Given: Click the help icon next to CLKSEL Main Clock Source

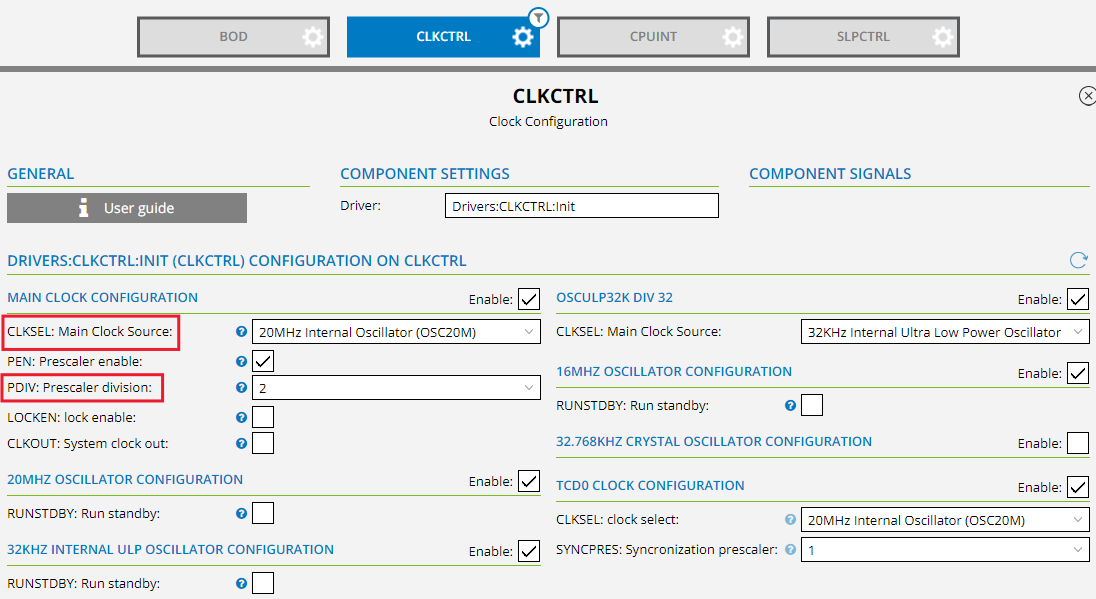Looking at the screenshot, I should point(240,331).
